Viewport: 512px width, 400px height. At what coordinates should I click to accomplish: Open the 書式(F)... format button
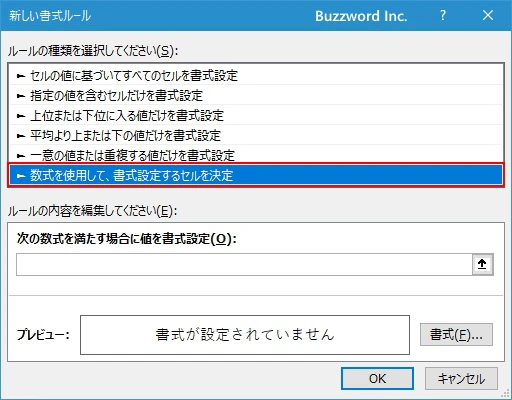tap(456, 334)
